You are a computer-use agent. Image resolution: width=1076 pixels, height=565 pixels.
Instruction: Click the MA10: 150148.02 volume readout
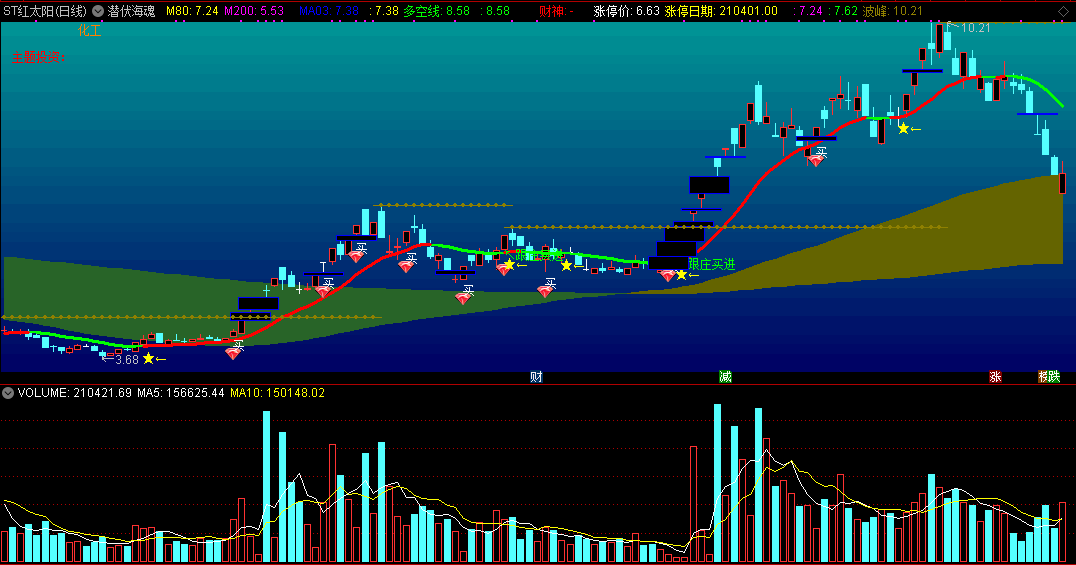pos(277,393)
